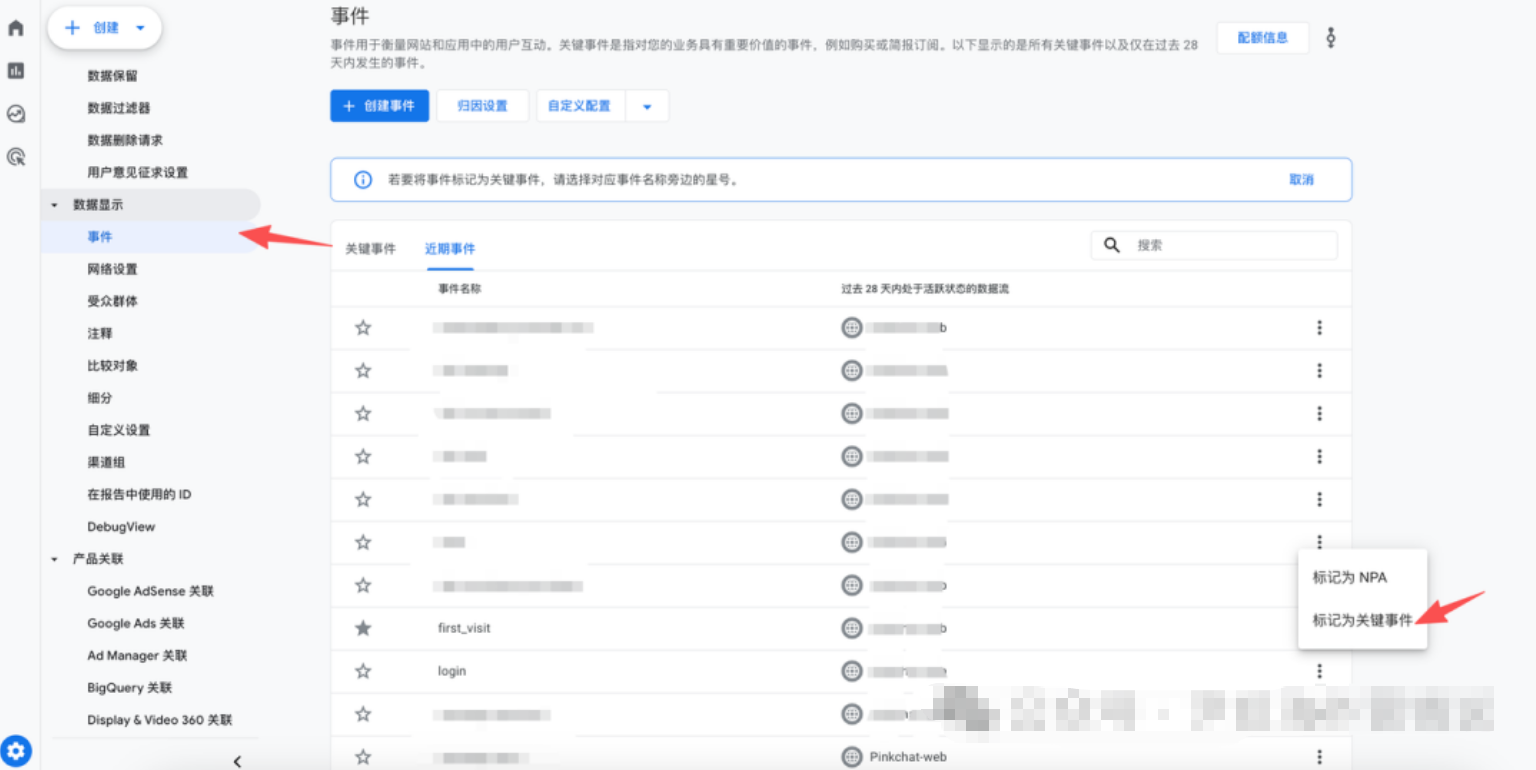Screen dimensions: 1536x770
Task: Unstar the first_visit key event
Action: (x=362, y=628)
